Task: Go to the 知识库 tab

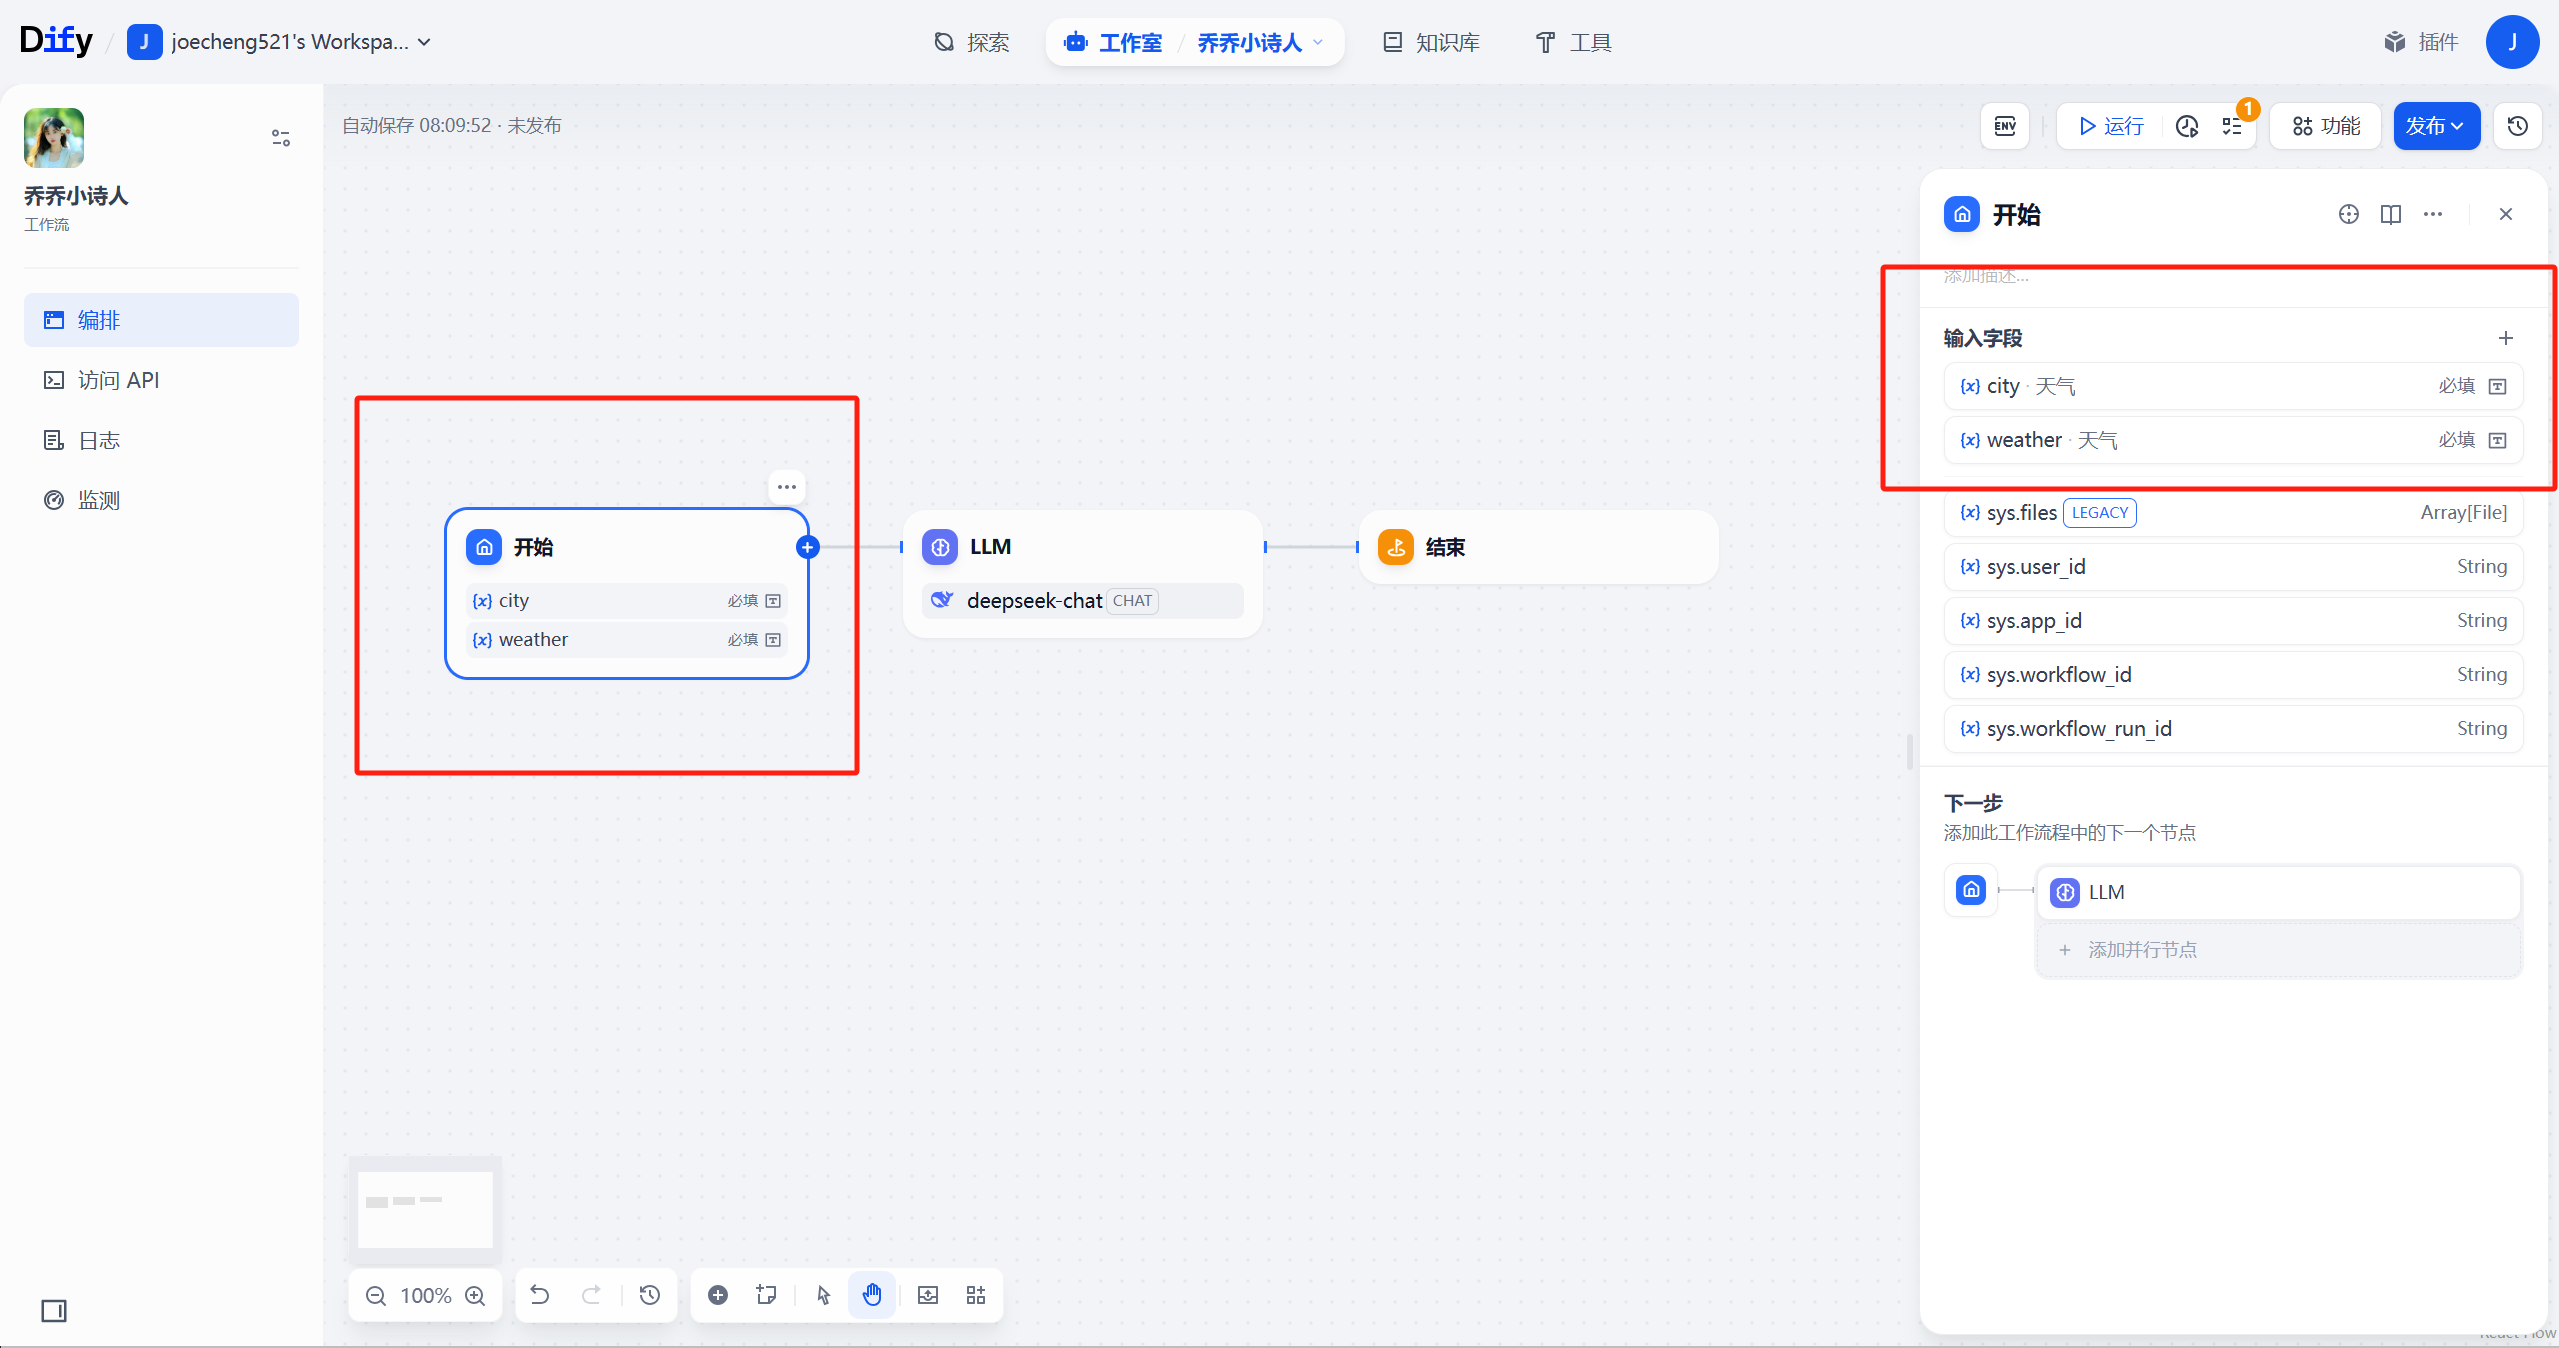Action: click(1431, 42)
